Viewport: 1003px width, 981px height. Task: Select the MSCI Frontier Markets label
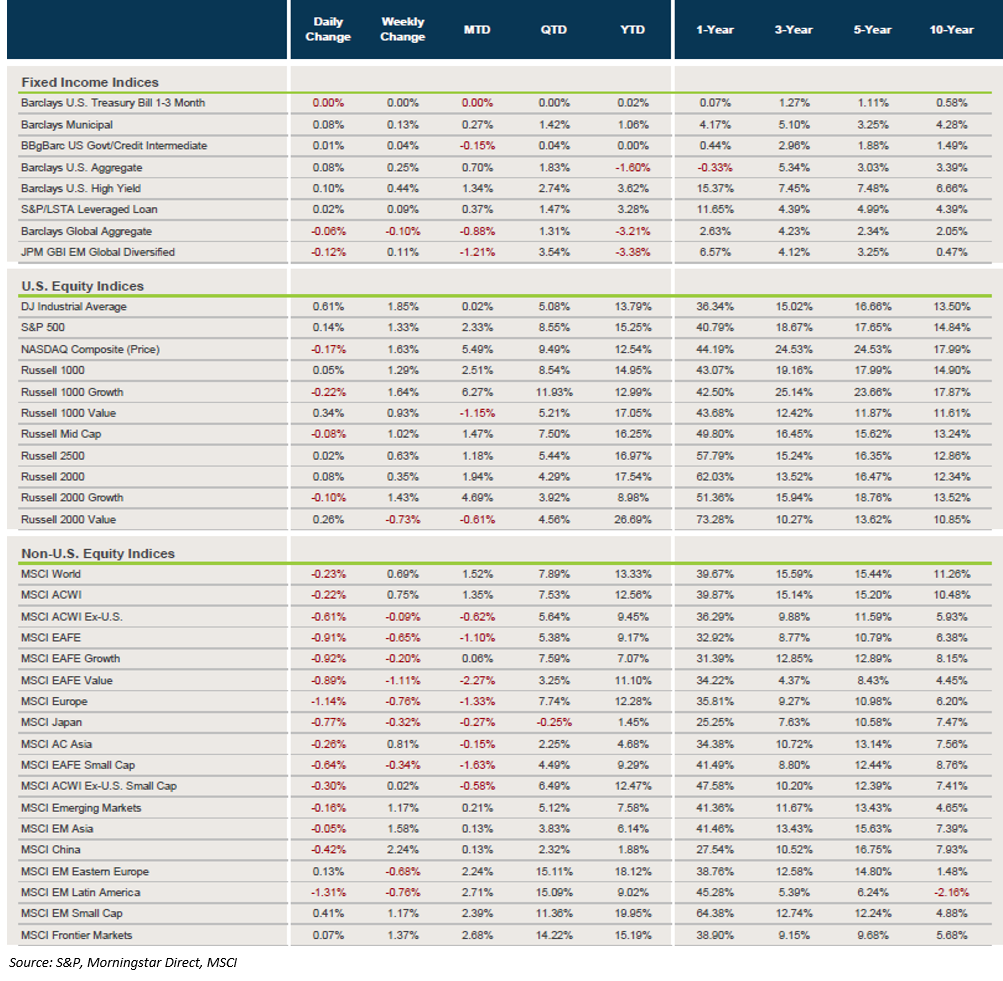76,936
